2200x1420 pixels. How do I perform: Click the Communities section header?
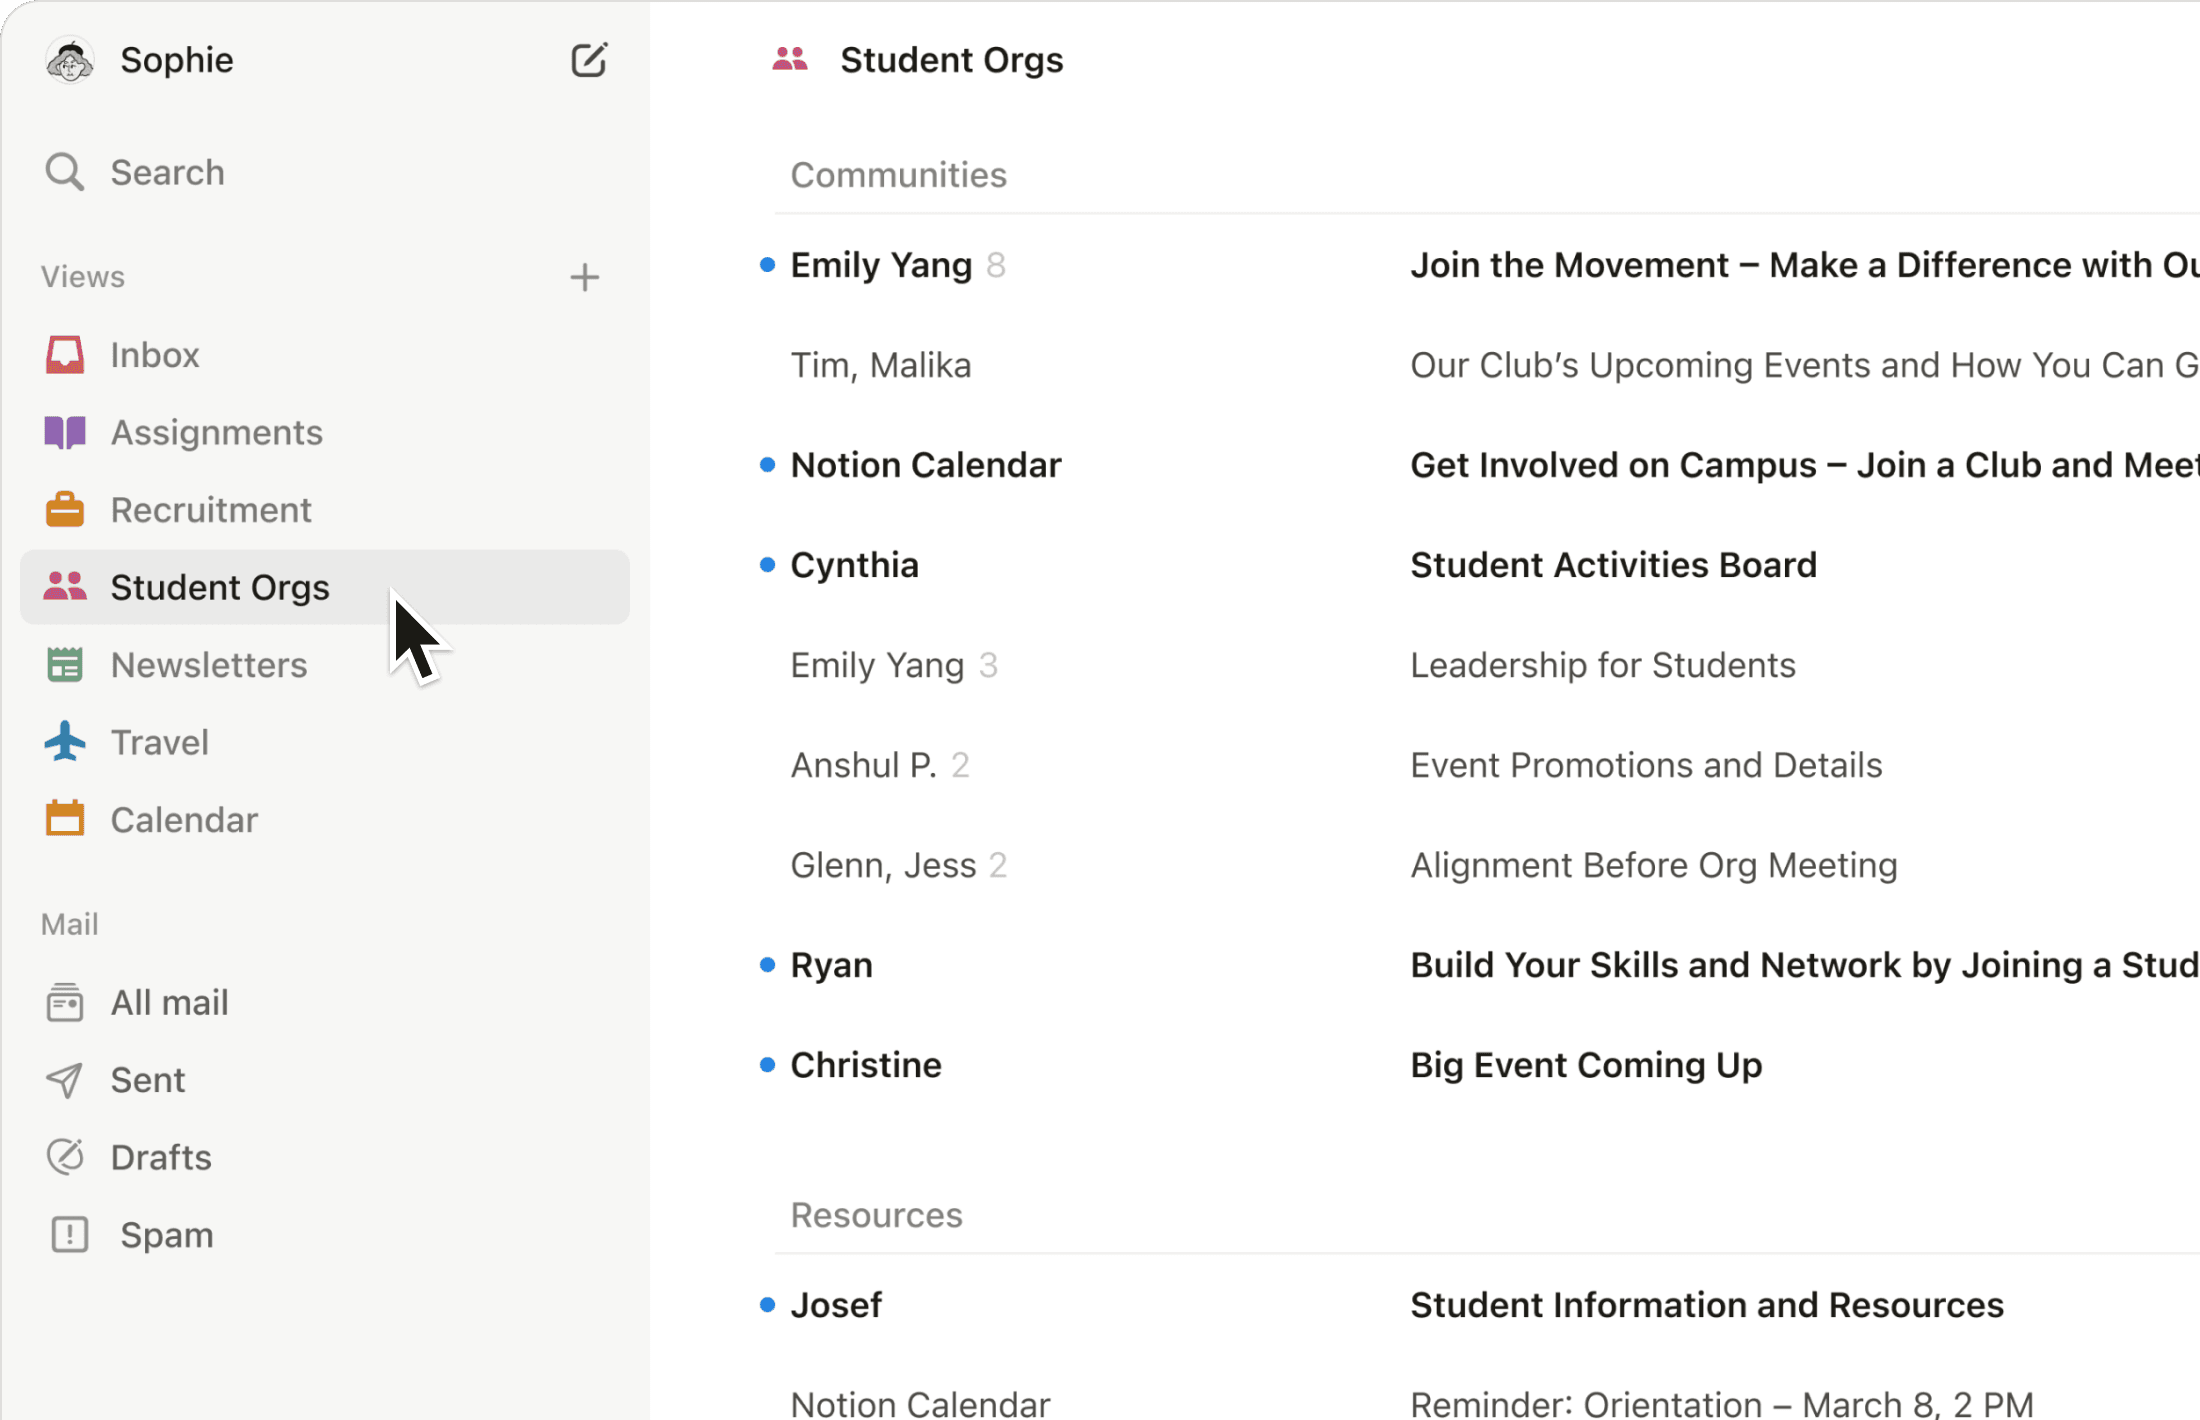click(898, 175)
